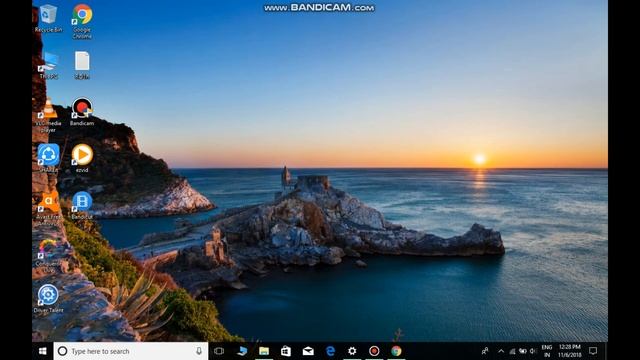The width and height of the screenshot is (640, 360).
Task: Open the VLC media player shortcut
Action: (x=48, y=116)
